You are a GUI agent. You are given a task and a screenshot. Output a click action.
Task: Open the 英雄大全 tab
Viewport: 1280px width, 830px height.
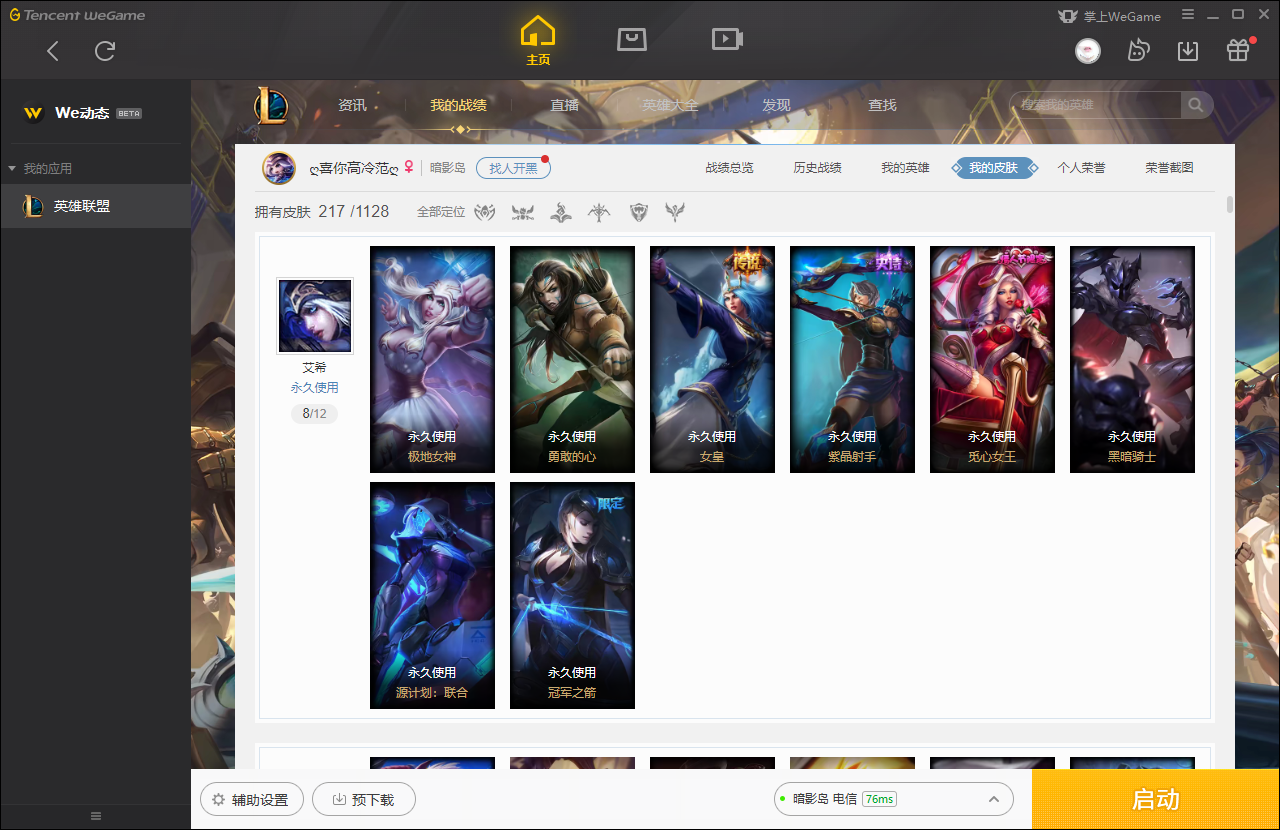click(x=670, y=105)
